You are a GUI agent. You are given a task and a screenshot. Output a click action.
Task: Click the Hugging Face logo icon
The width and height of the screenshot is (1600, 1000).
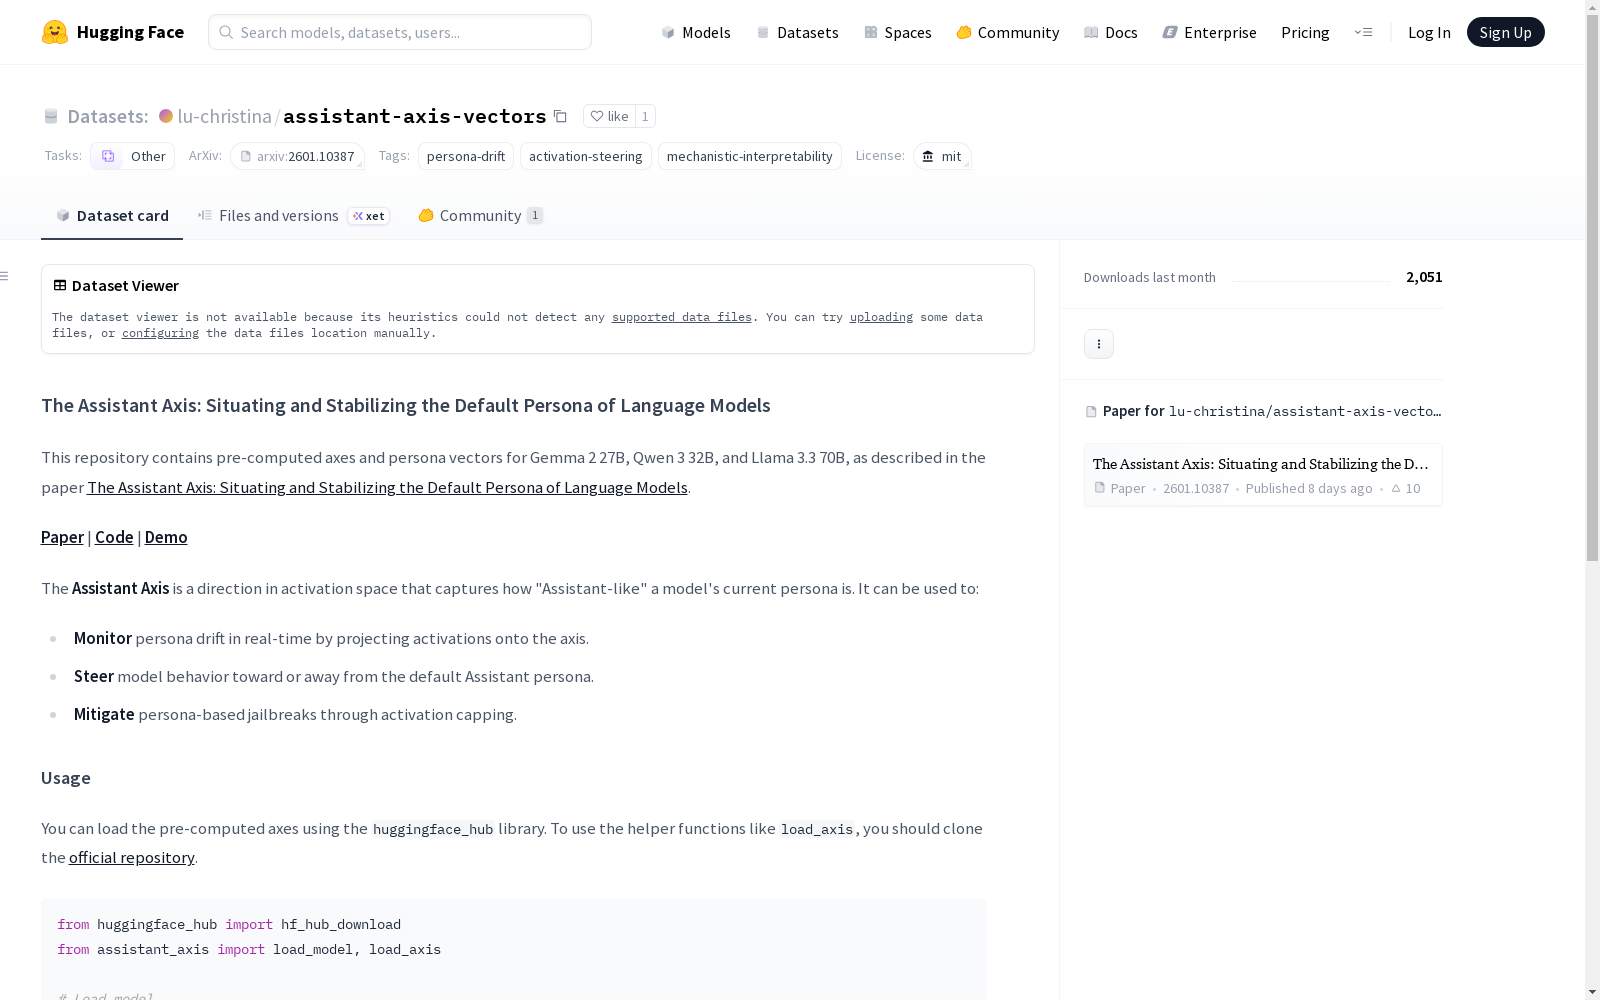[x=55, y=32]
